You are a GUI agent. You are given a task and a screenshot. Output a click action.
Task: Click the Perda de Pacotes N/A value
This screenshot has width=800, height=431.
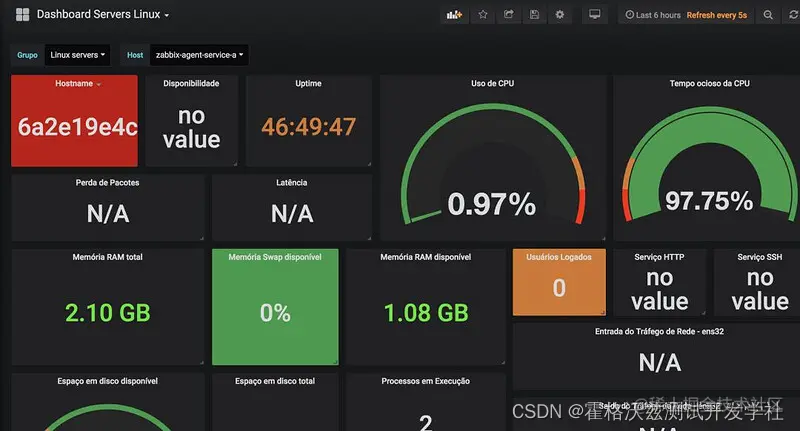coord(108,214)
